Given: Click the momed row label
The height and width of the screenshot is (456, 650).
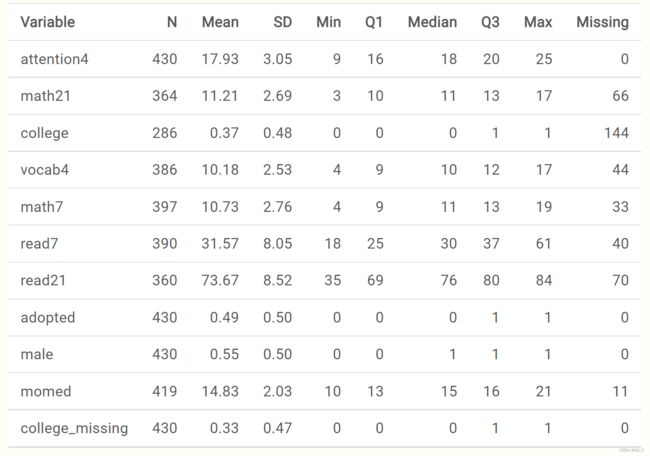Looking at the screenshot, I should coord(46,391).
